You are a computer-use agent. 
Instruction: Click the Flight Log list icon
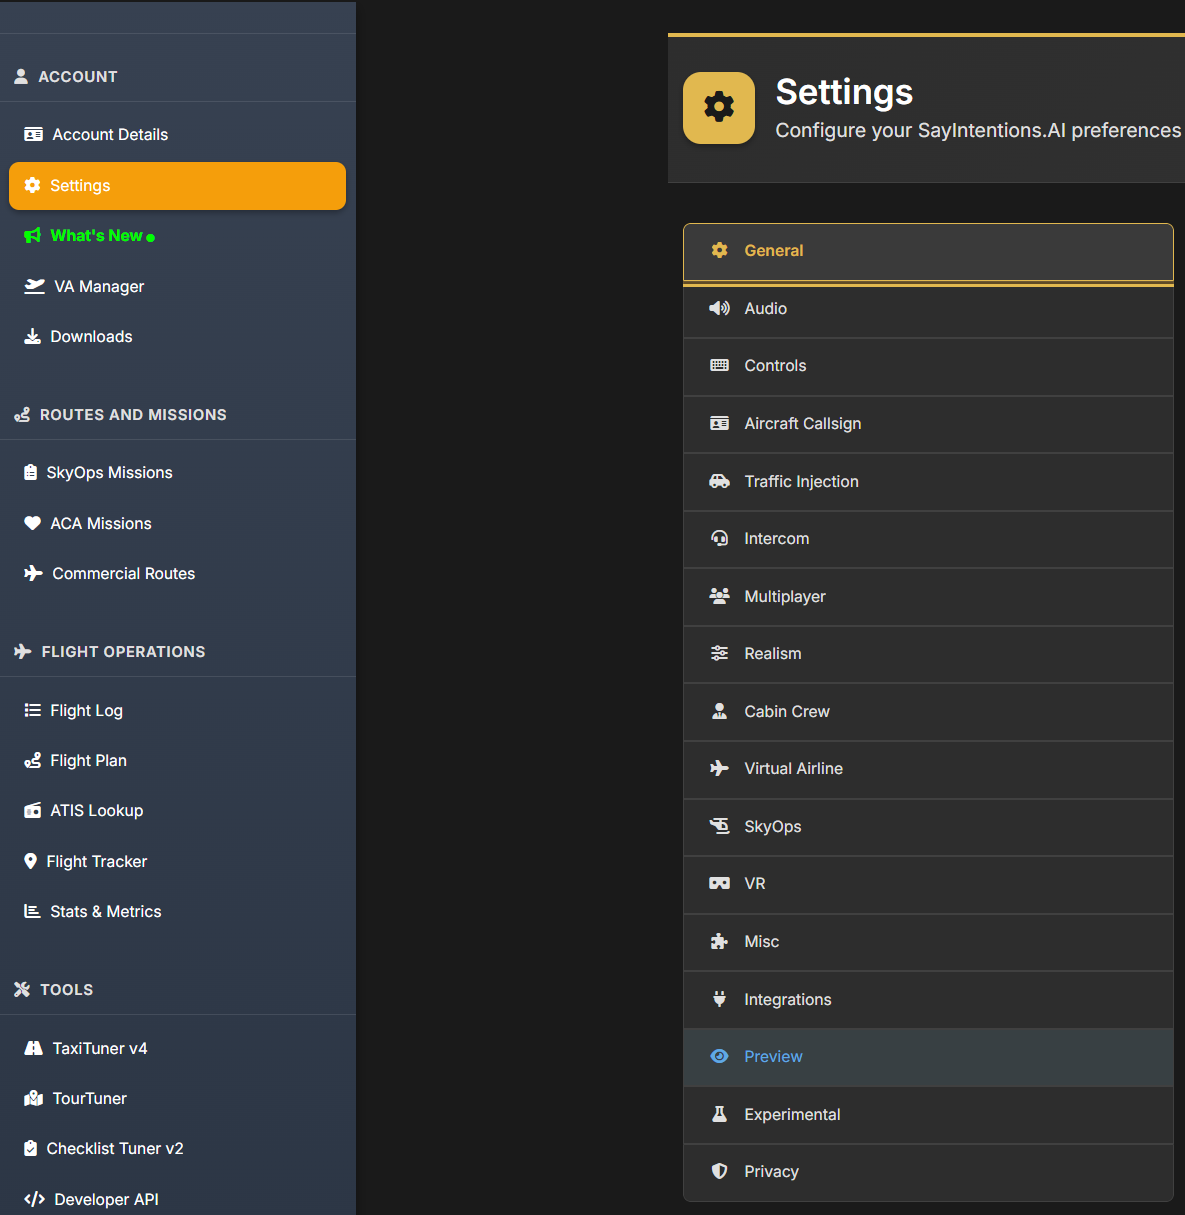pos(33,710)
